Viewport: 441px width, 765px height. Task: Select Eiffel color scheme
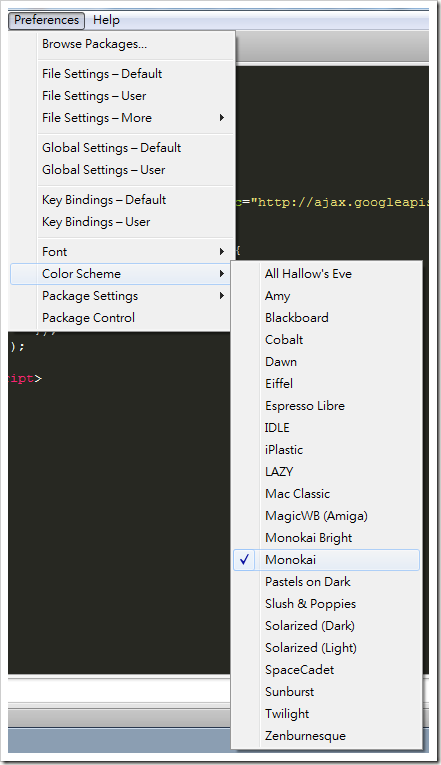(326, 384)
